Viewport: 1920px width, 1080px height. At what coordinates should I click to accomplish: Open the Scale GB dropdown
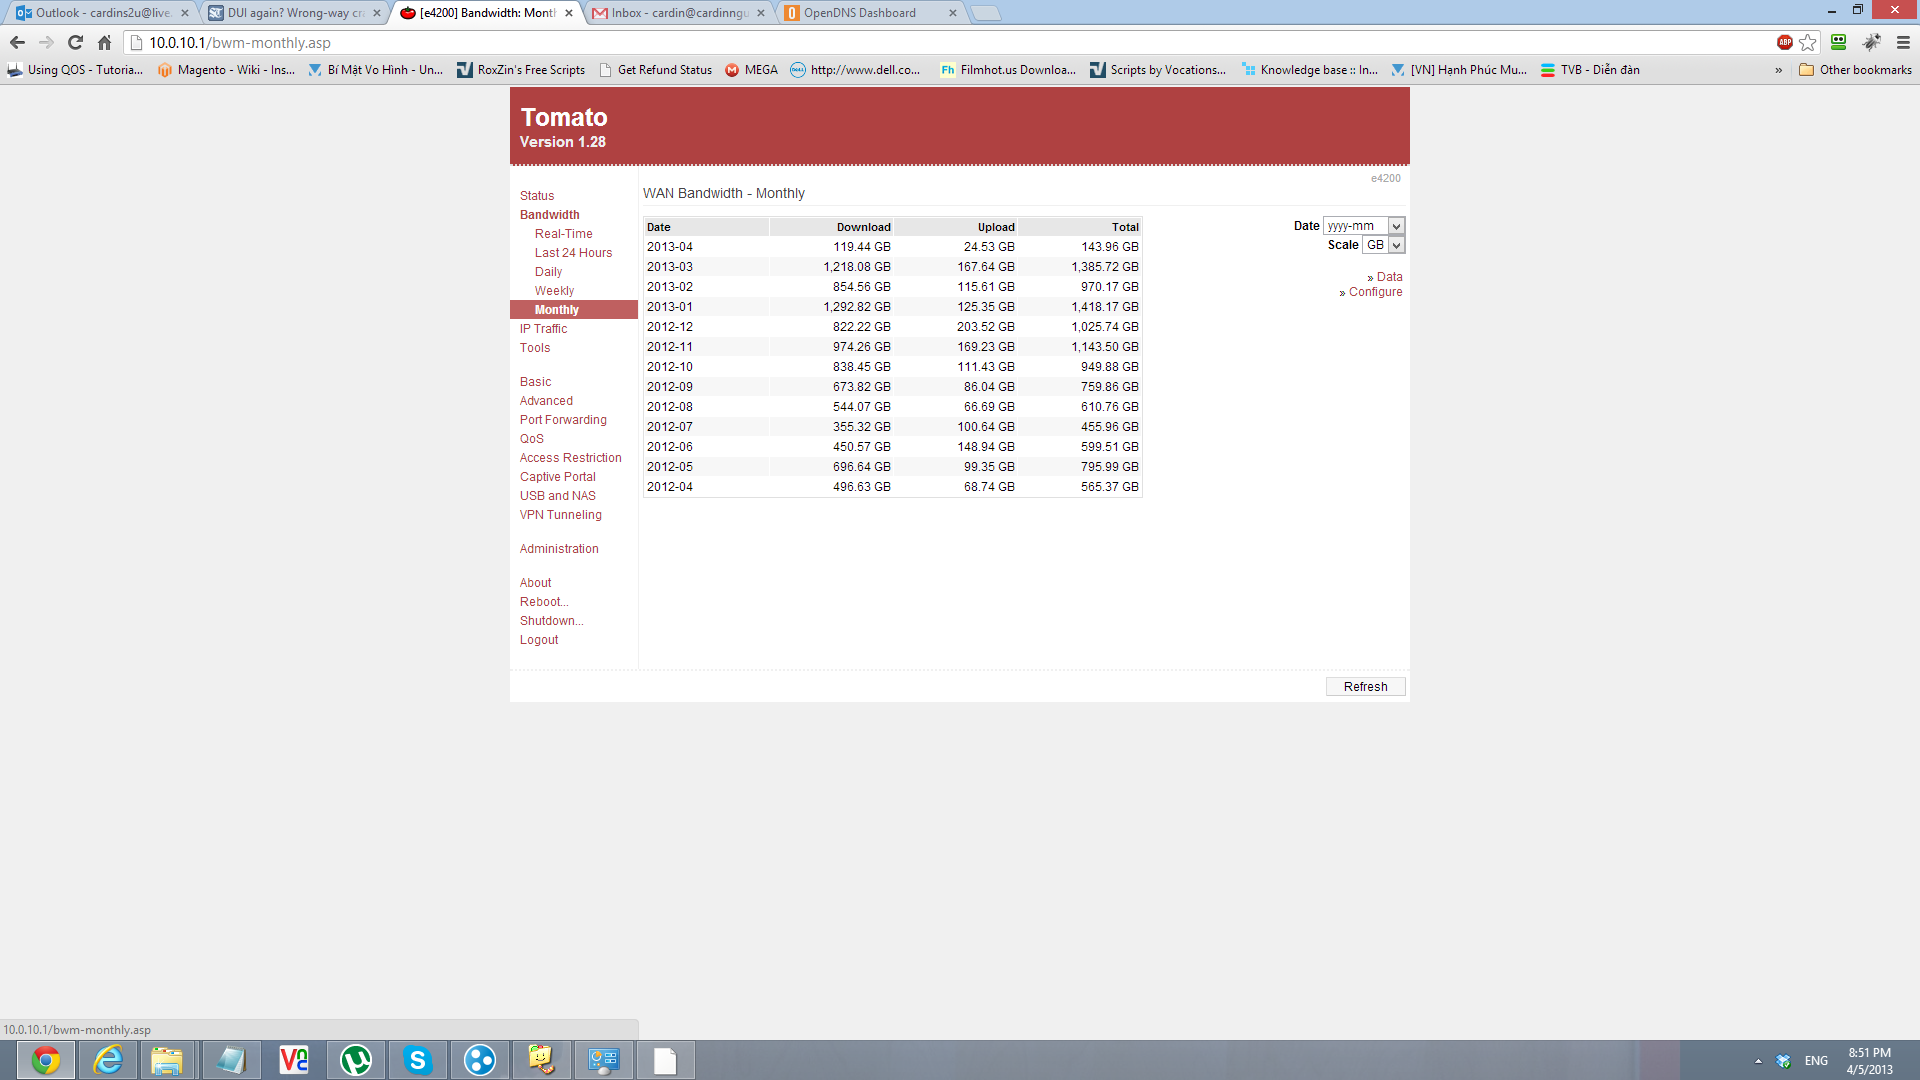click(x=1384, y=245)
